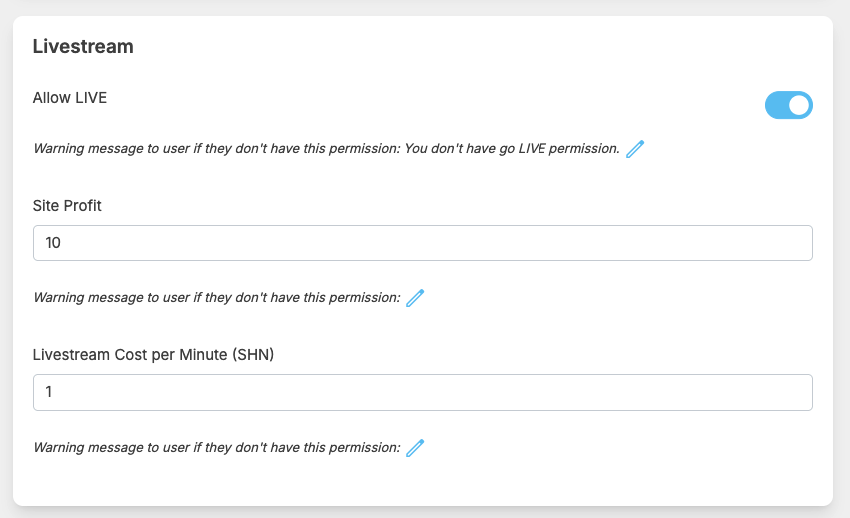
Task: Click pencil icon under Site Profit field
Action: tap(415, 298)
